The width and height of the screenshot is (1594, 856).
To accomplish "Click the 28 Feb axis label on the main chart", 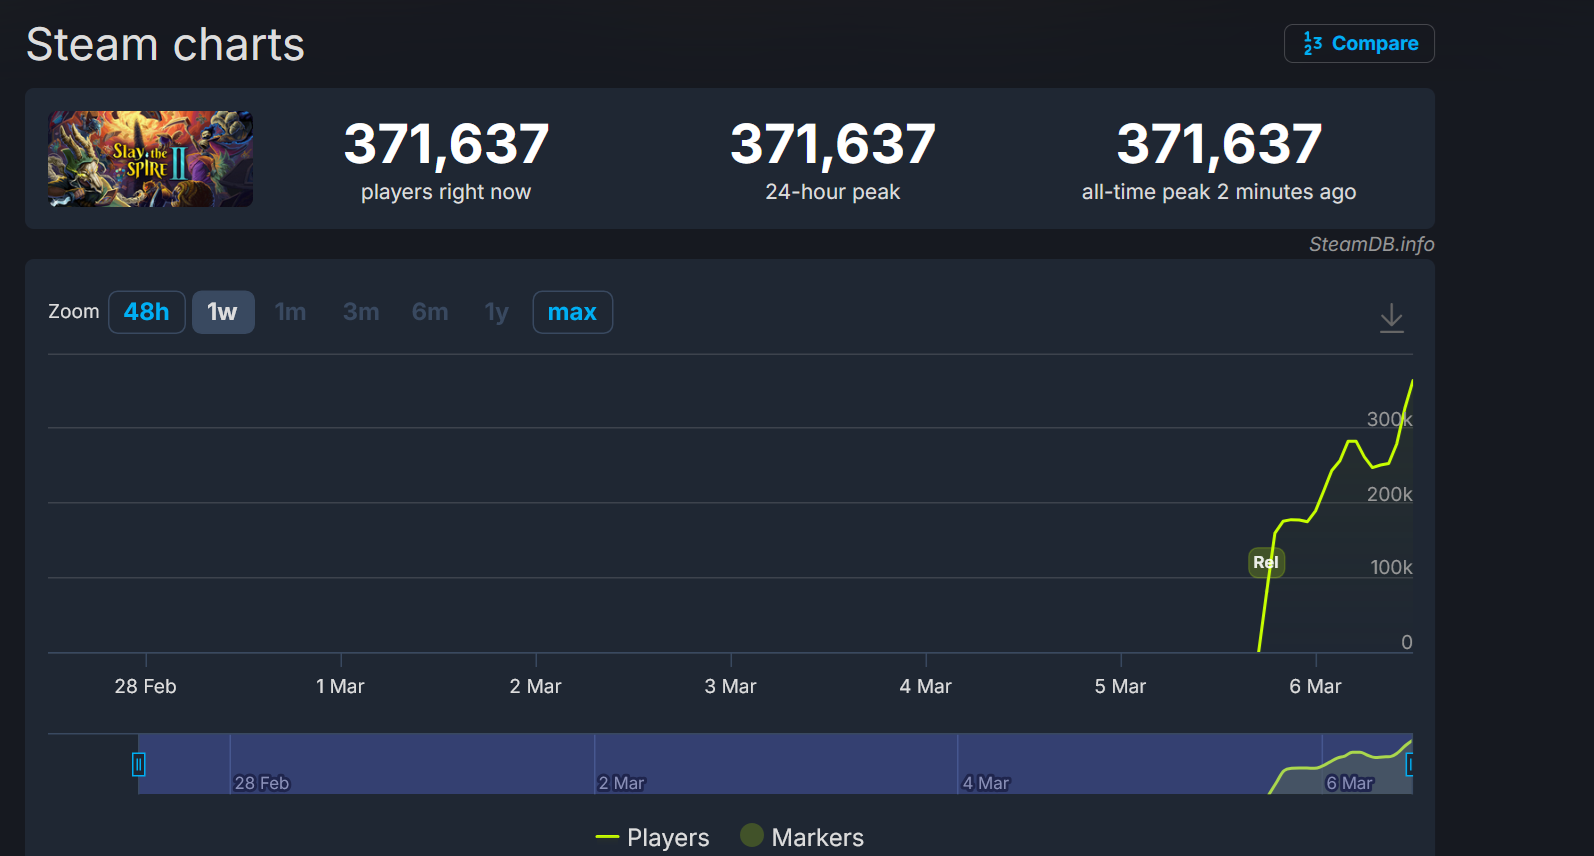I will pyautogui.click(x=146, y=686).
